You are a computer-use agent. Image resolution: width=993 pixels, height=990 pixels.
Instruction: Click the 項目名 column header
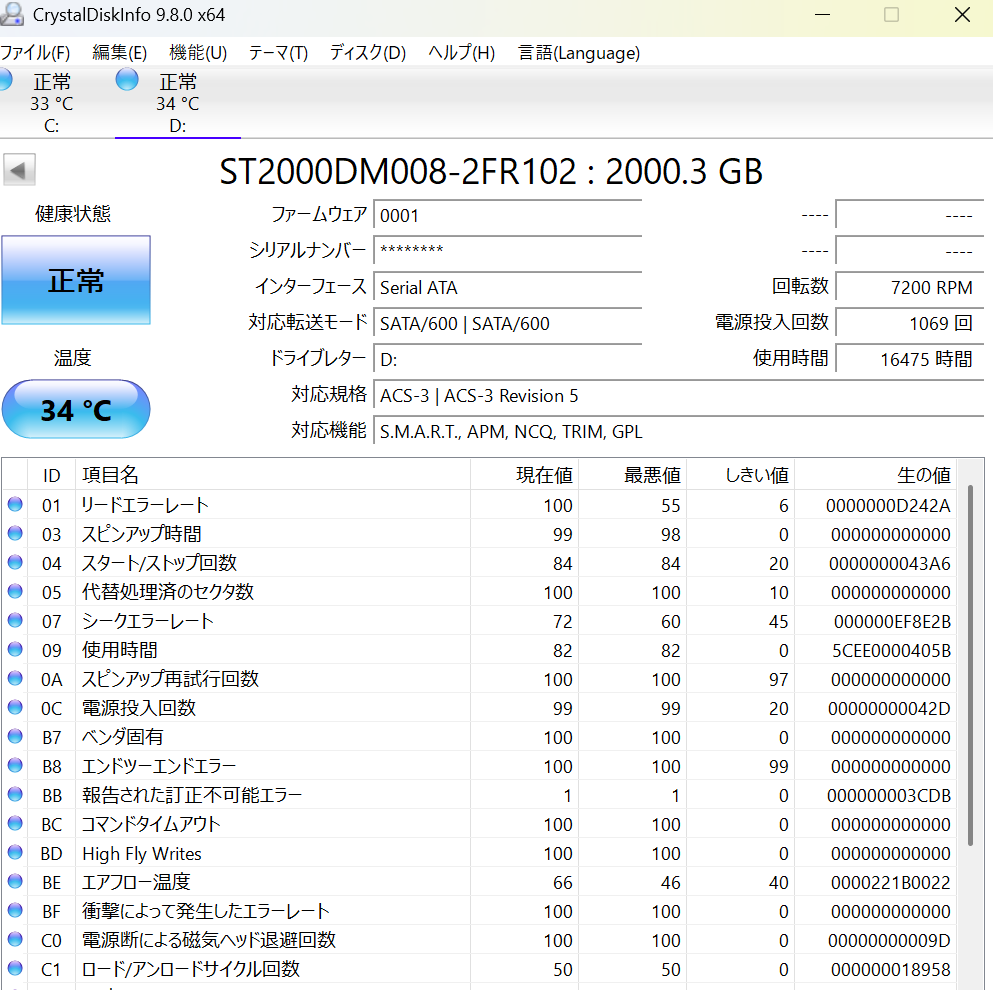tap(273, 475)
